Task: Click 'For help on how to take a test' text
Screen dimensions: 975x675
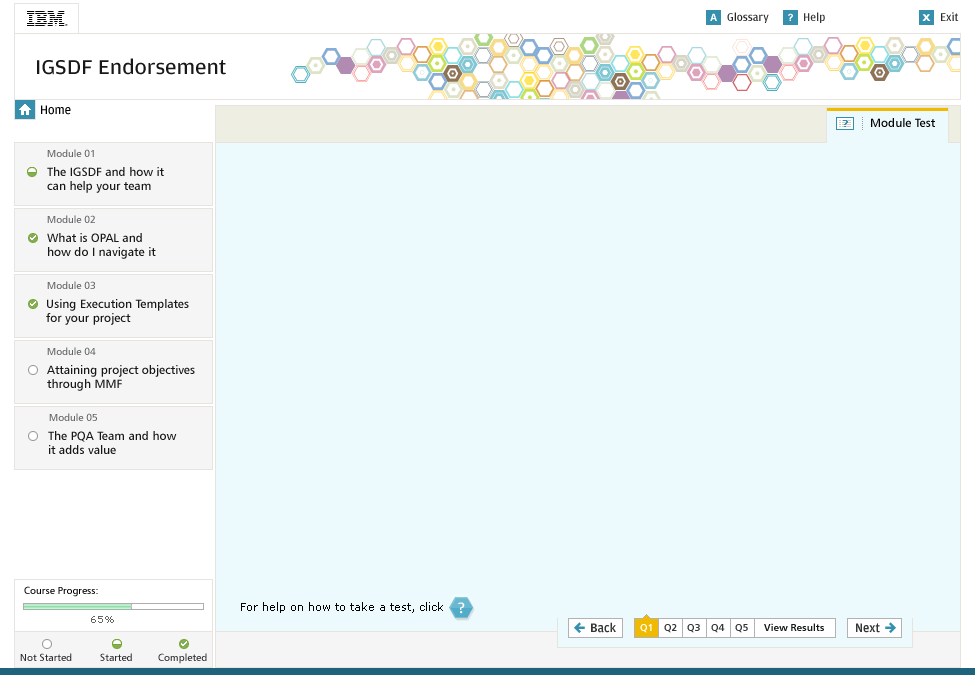Action: (341, 607)
